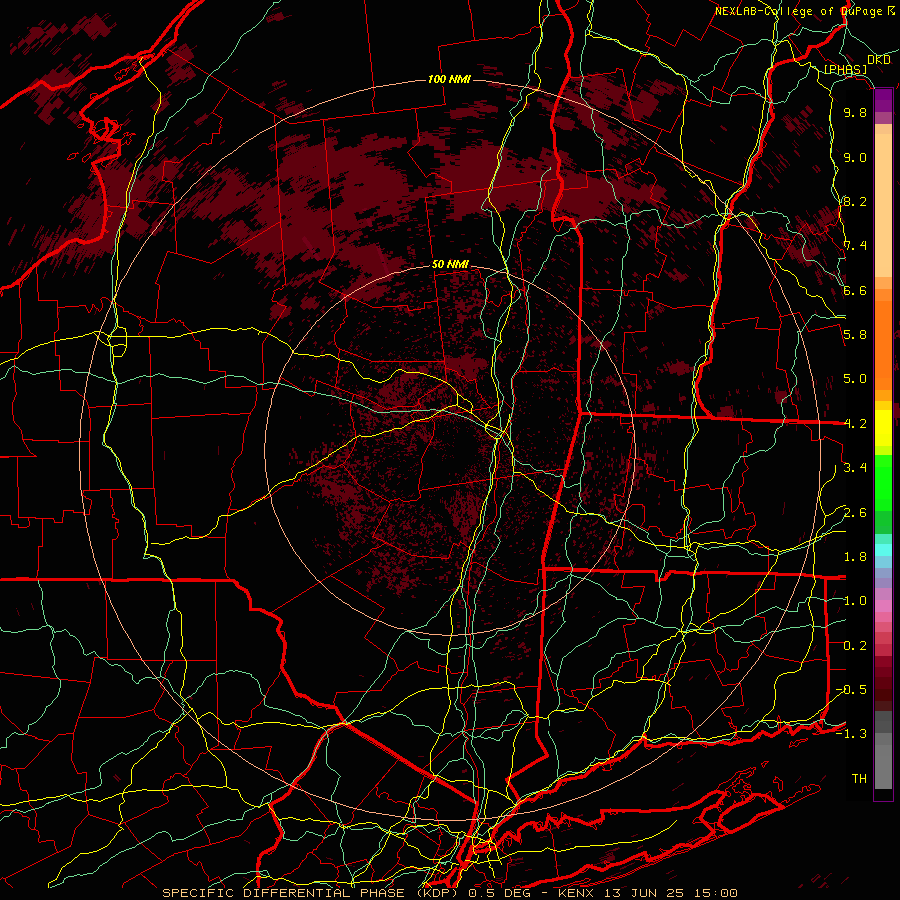Click the -0.5 value on the color scale
The width and height of the screenshot is (900, 900).
coord(851,689)
